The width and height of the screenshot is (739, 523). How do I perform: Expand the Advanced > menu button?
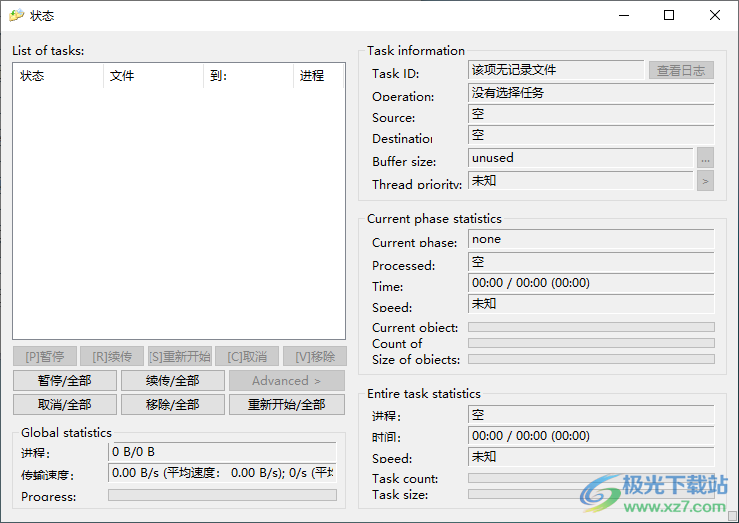[x=287, y=380]
